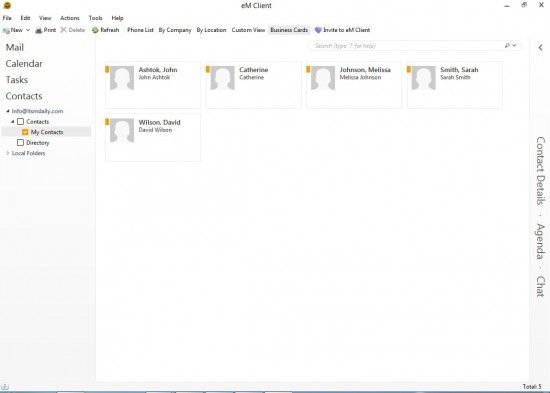The width and height of the screenshot is (550, 393).
Task: Click the "Melissa Johnson" subtitle text
Action: (360, 78)
